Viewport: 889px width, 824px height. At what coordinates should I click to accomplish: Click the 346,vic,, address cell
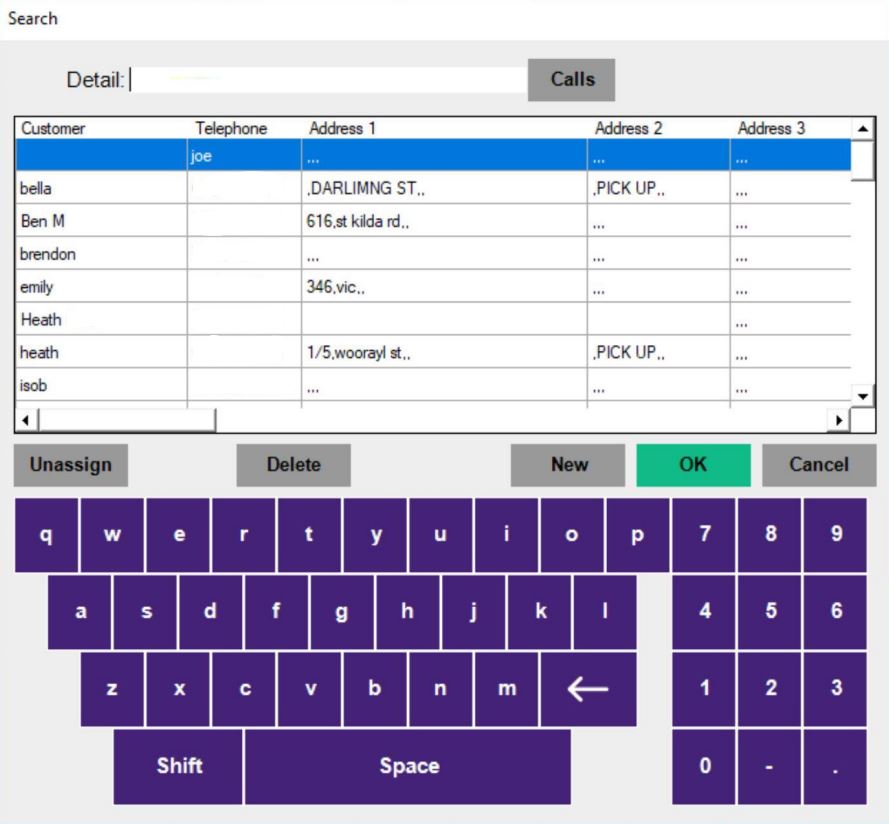pyautogui.click(x=444, y=287)
